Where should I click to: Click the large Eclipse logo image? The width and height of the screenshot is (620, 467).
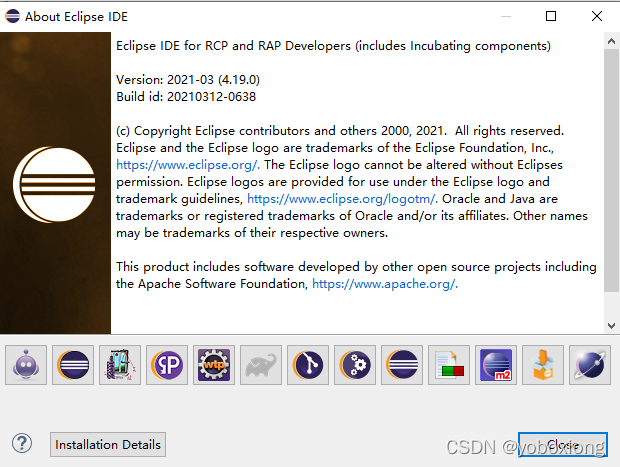point(54,184)
